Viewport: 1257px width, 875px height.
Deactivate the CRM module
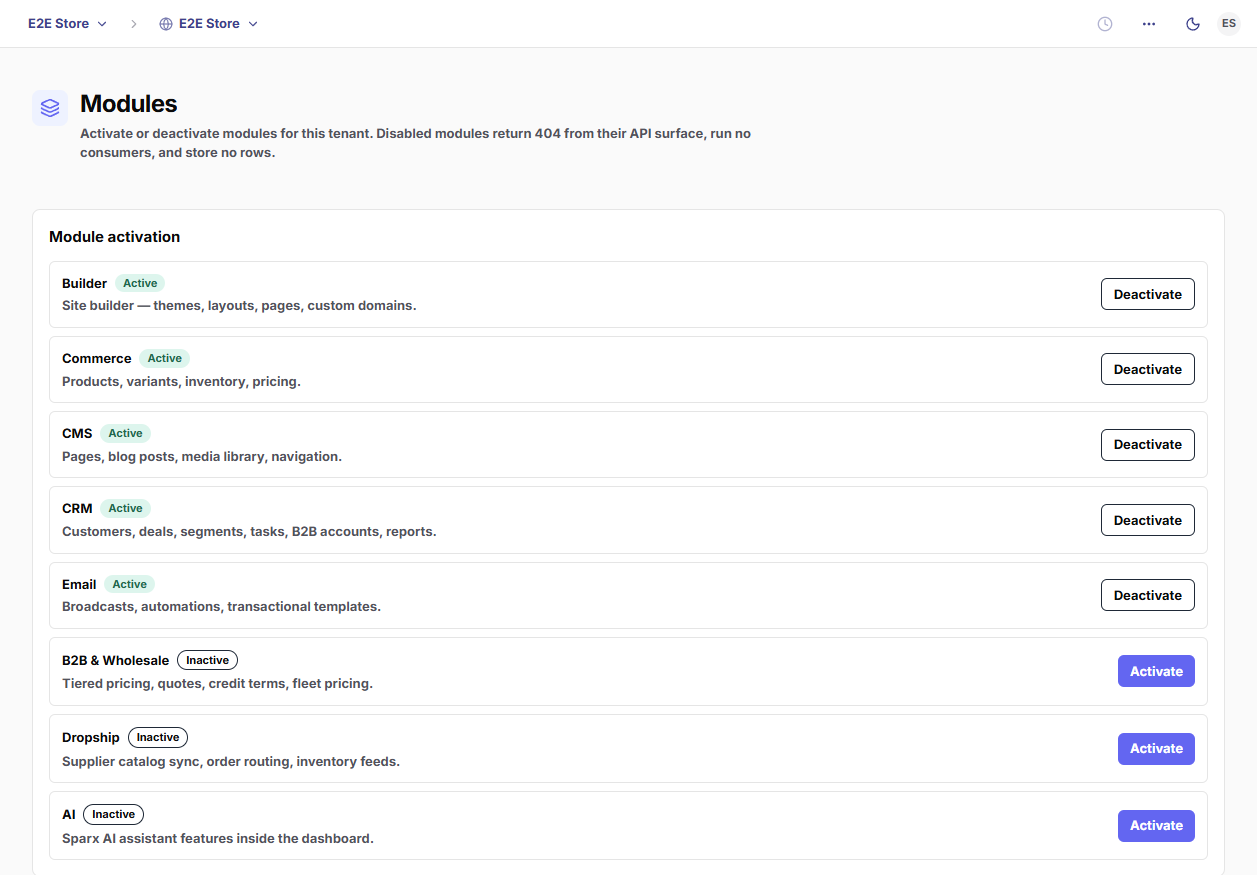tap(1148, 520)
